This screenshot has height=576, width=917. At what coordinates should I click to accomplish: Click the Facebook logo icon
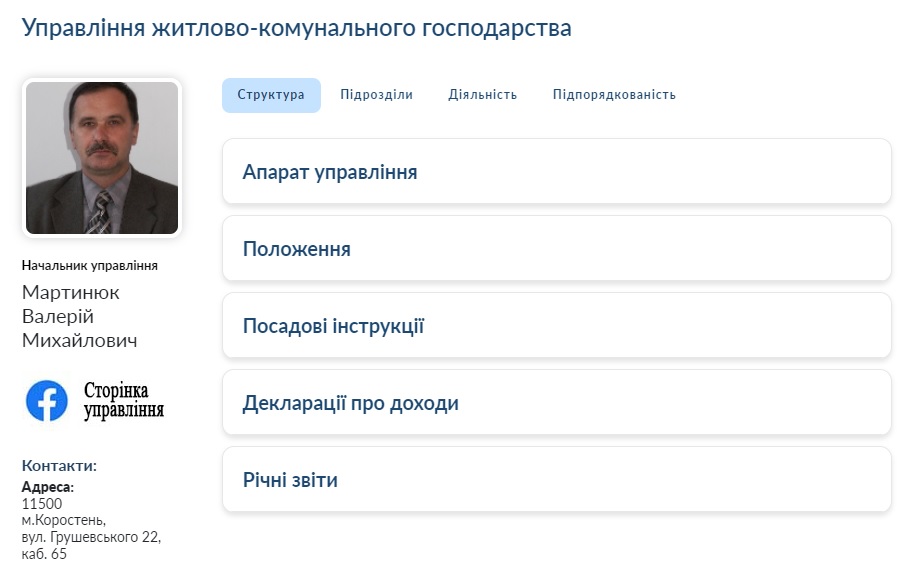47,401
